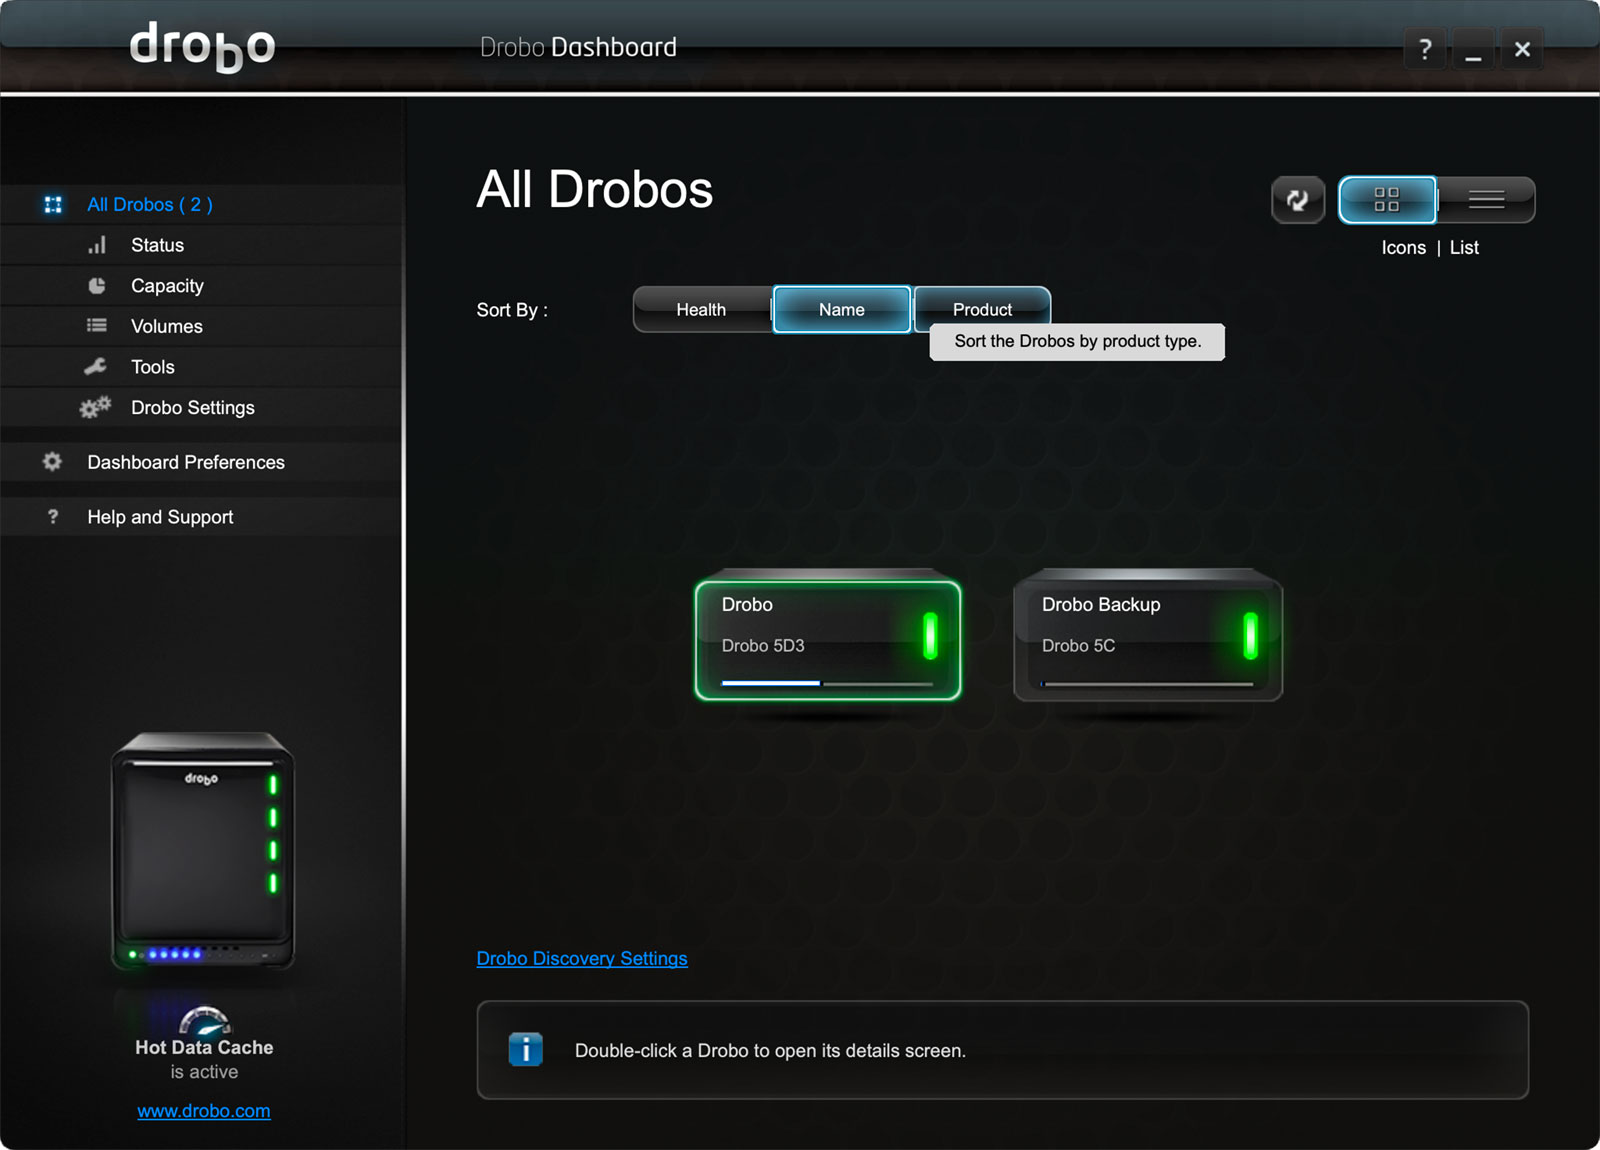Image resolution: width=1600 pixels, height=1150 pixels.
Task: Open help with the question mark button
Action: 1425,49
